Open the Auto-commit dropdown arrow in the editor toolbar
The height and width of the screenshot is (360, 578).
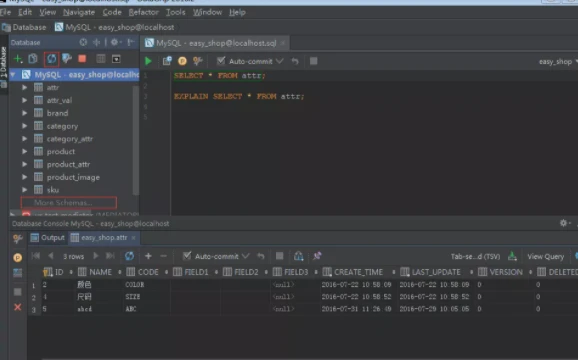pos(279,61)
